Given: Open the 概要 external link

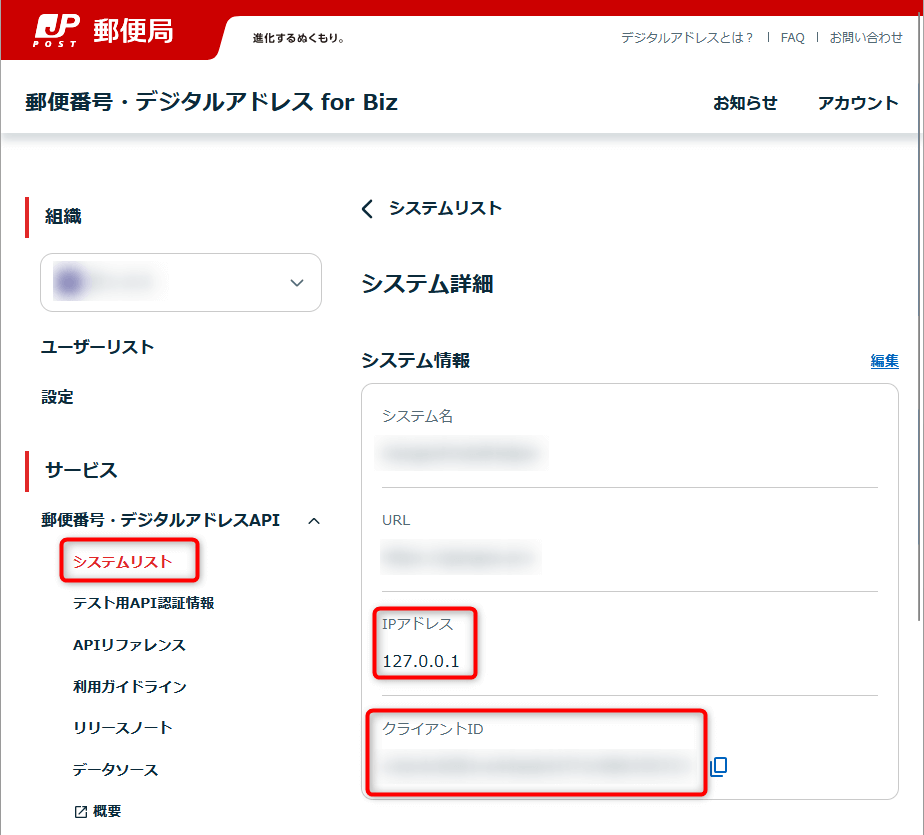Looking at the screenshot, I should (x=98, y=811).
